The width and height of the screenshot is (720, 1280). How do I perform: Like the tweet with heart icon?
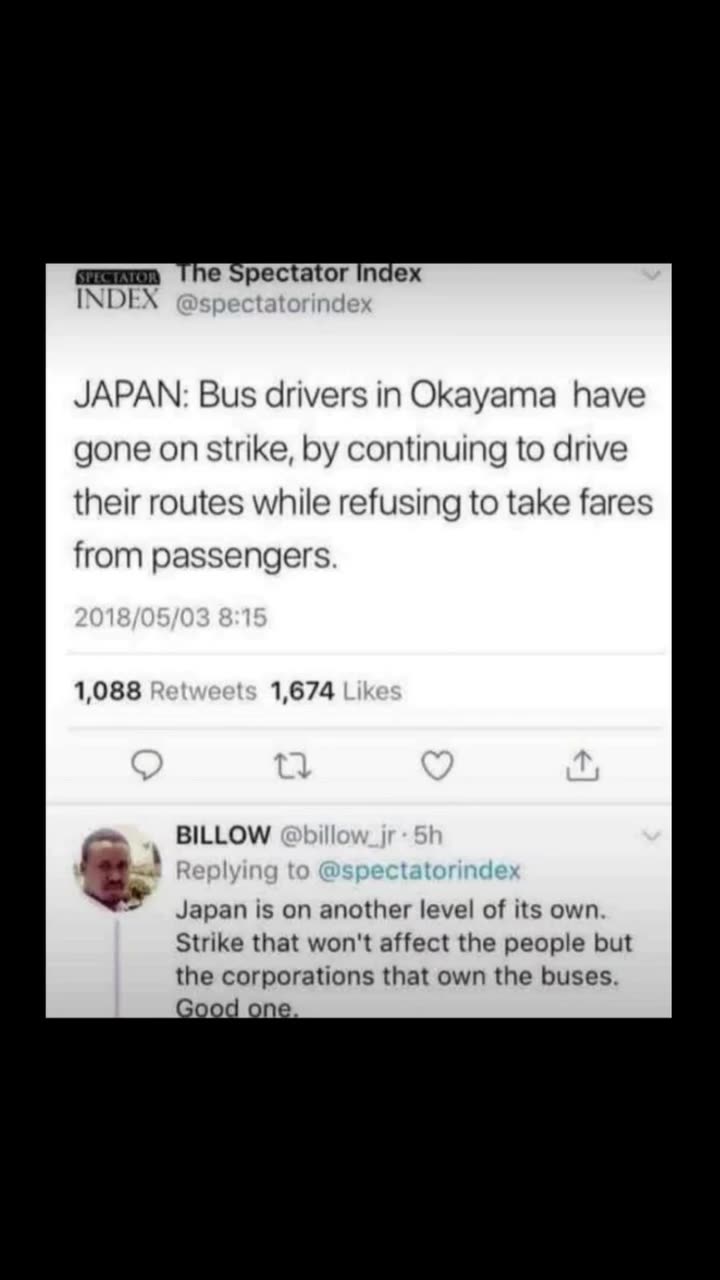[x=437, y=766]
